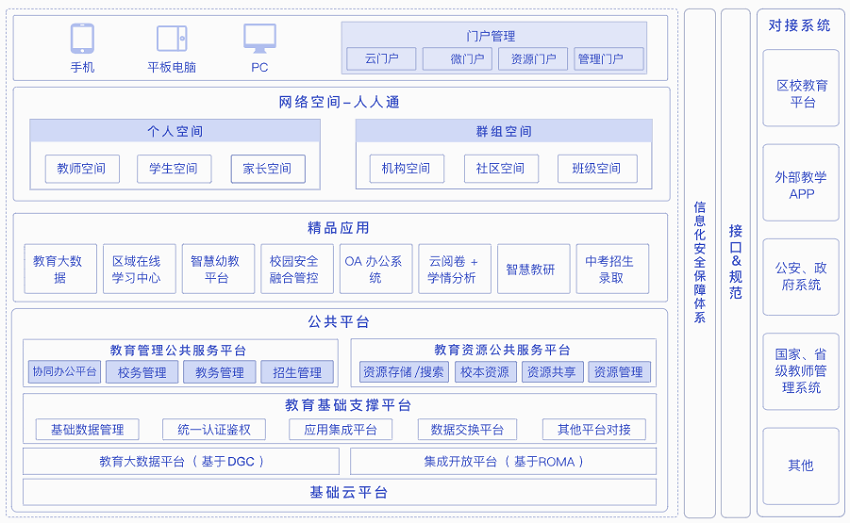850x523 pixels.
Task: Select the 中考招生录取 tile
Action: [613, 269]
